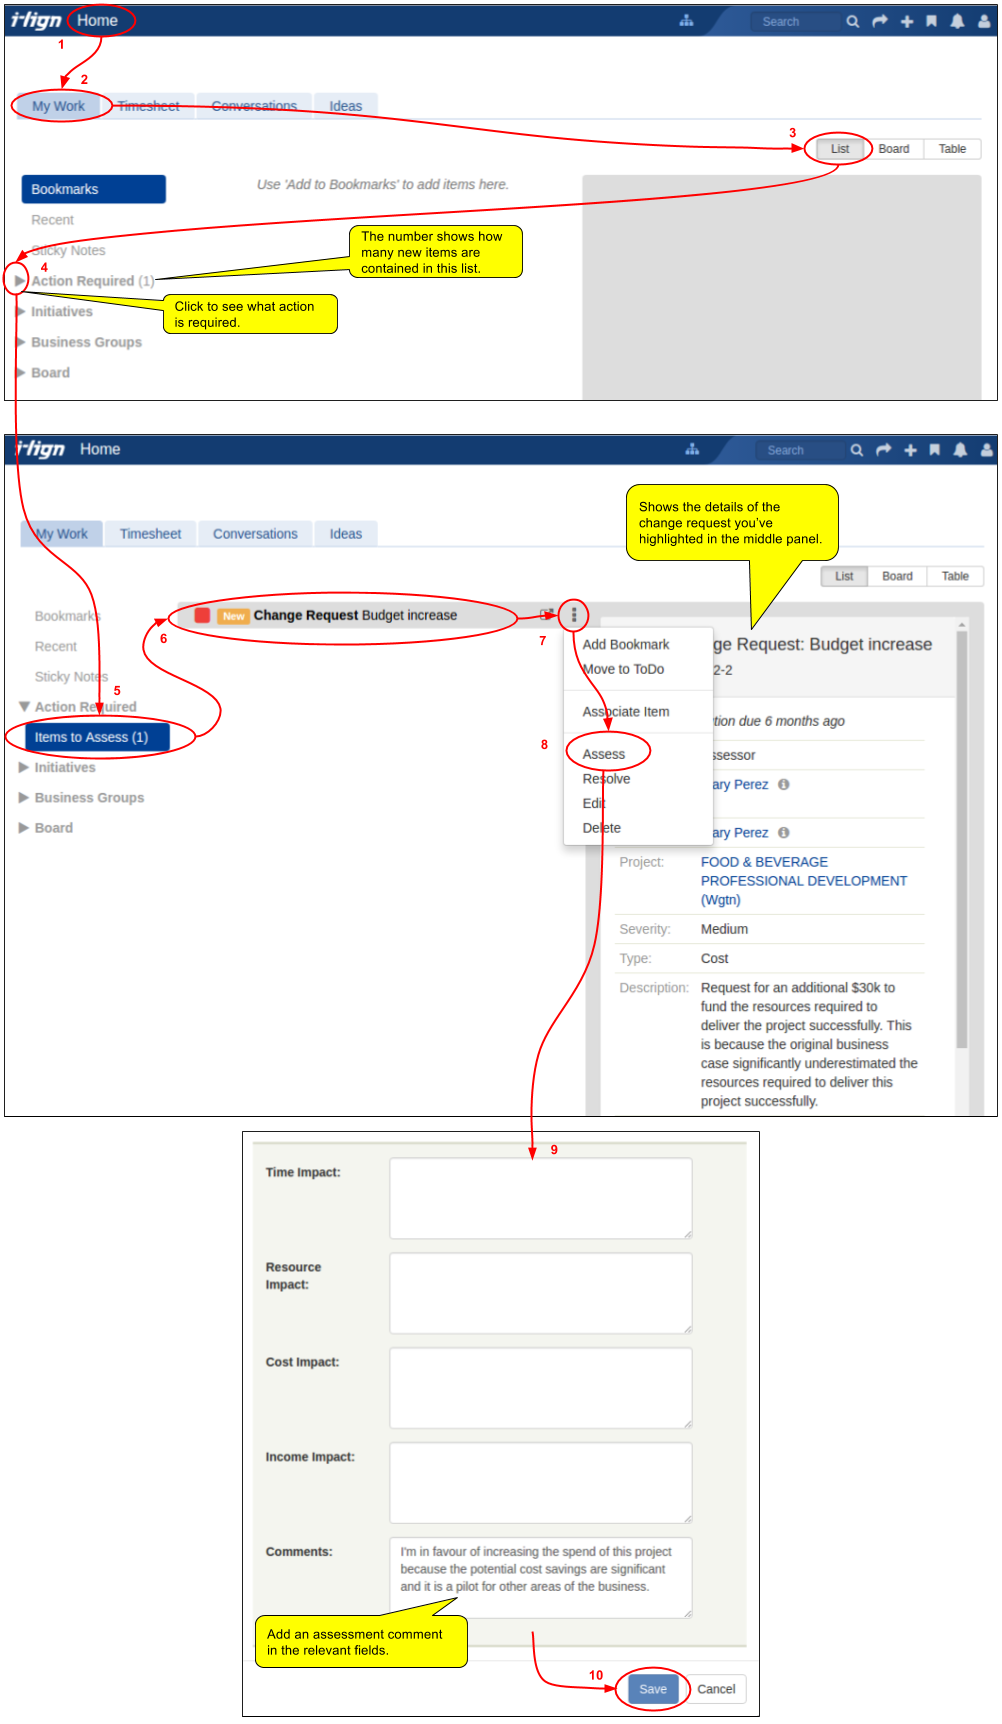This screenshot has width=1002, height=1724.
Task: Expand Board sidebar node in top screenshot
Action: click(x=21, y=373)
